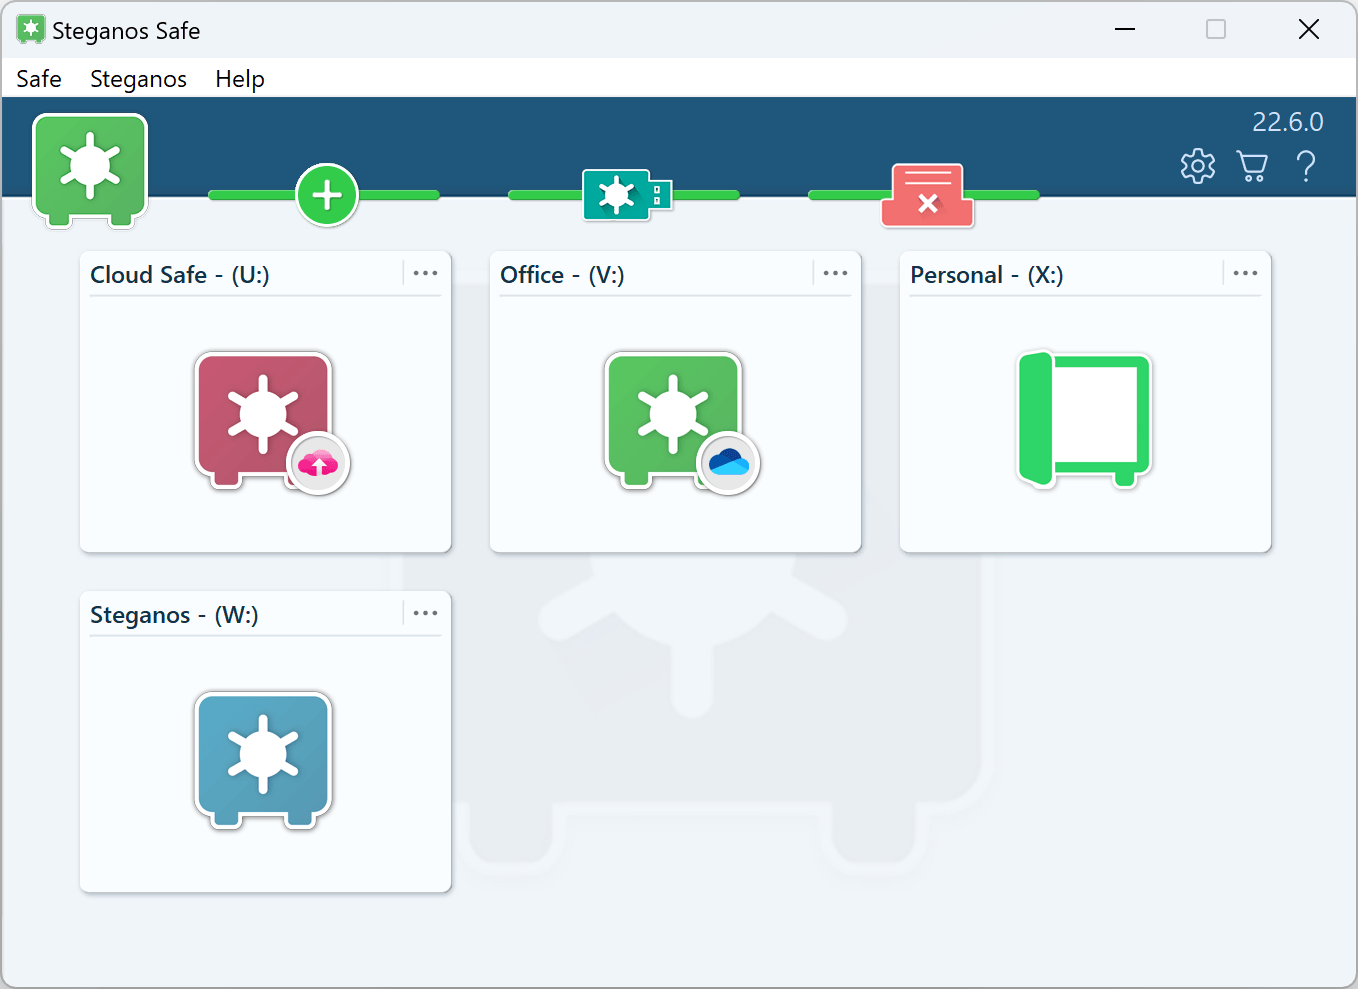This screenshot has width=1358, height=989.
Task: Close the opened Personal safe icon
Action: [1084, 418]
